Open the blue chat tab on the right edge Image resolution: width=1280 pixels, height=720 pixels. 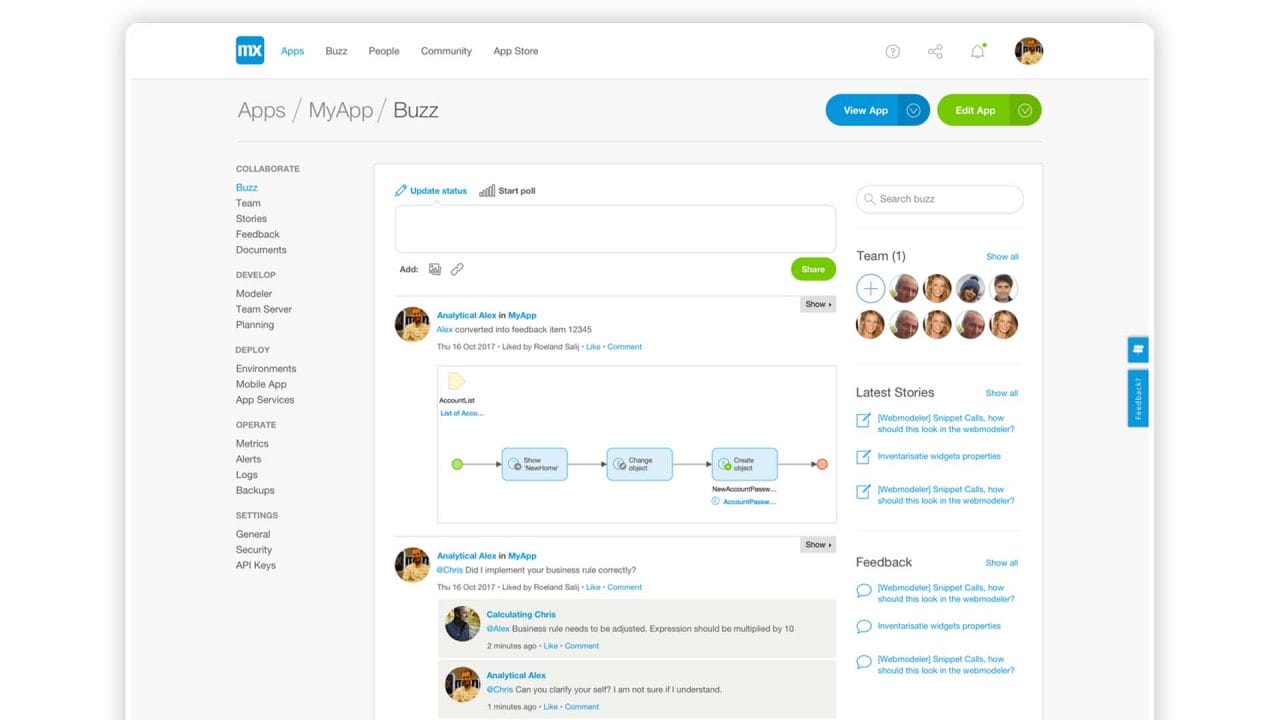(x=1138, y=349)
